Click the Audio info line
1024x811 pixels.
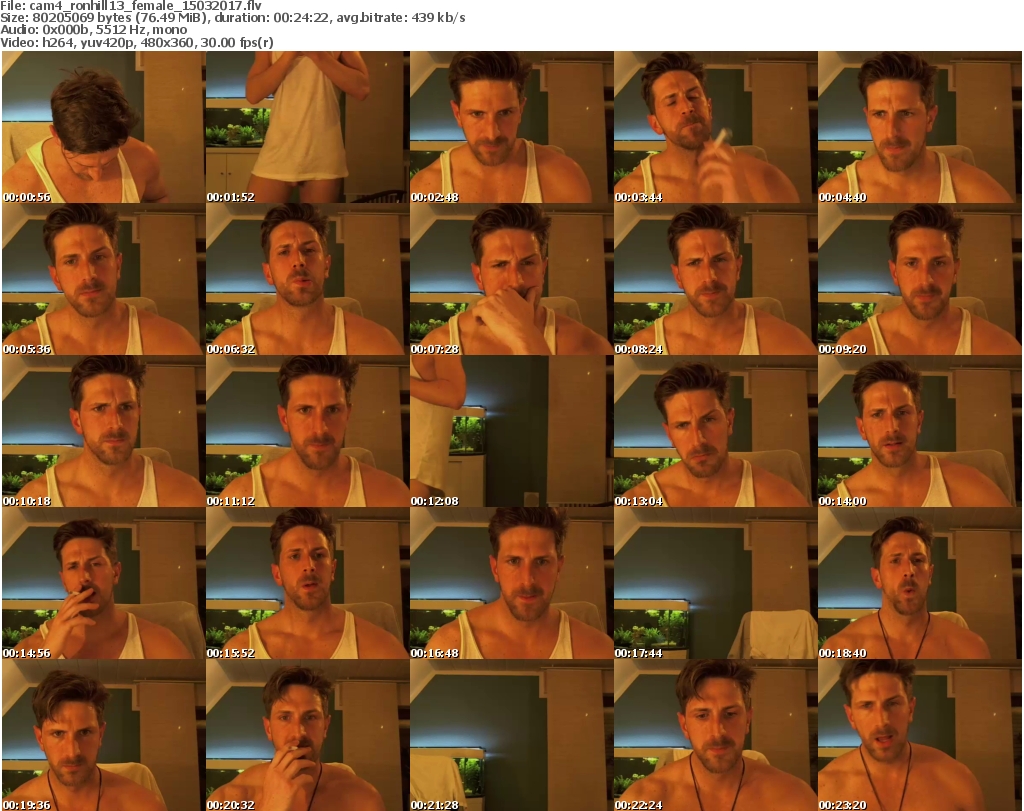[x=93, y=30]
